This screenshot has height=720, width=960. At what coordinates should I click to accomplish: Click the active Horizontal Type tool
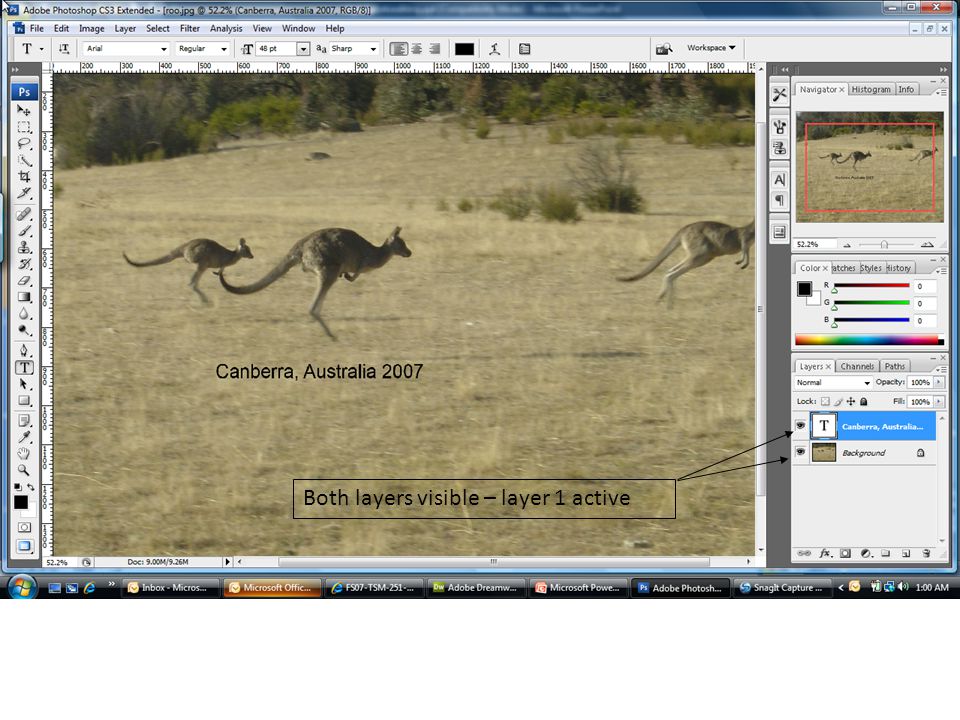24,367
